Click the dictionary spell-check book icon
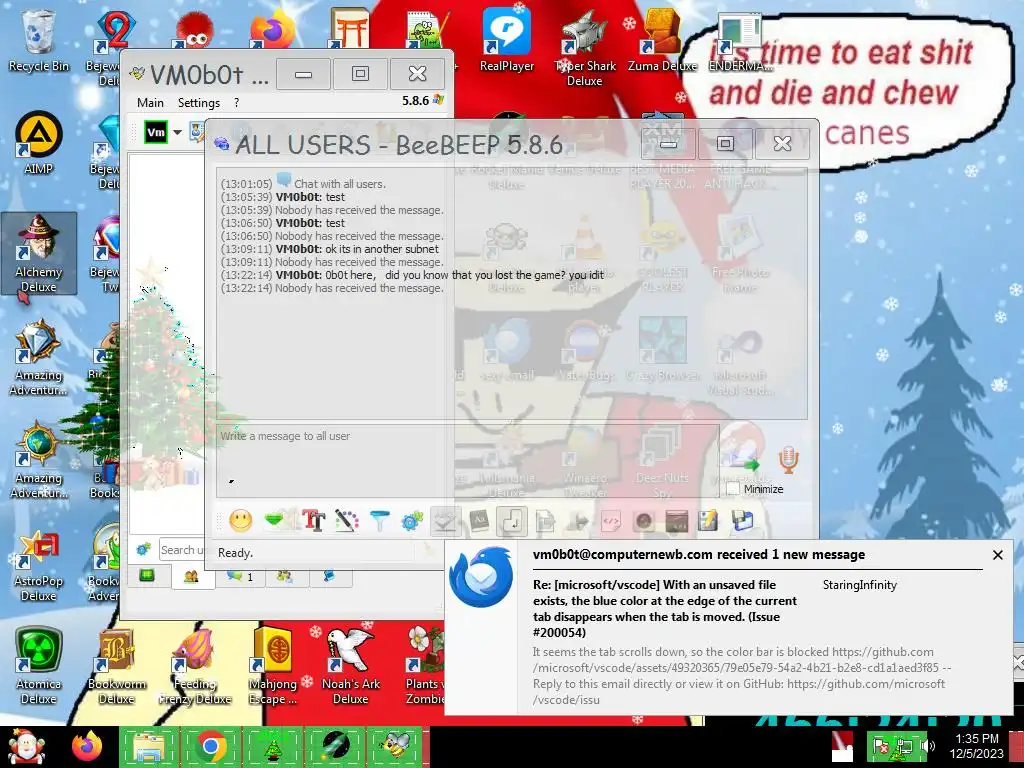1024x768 pixels. pyautogui.click(x=479, y=521)
